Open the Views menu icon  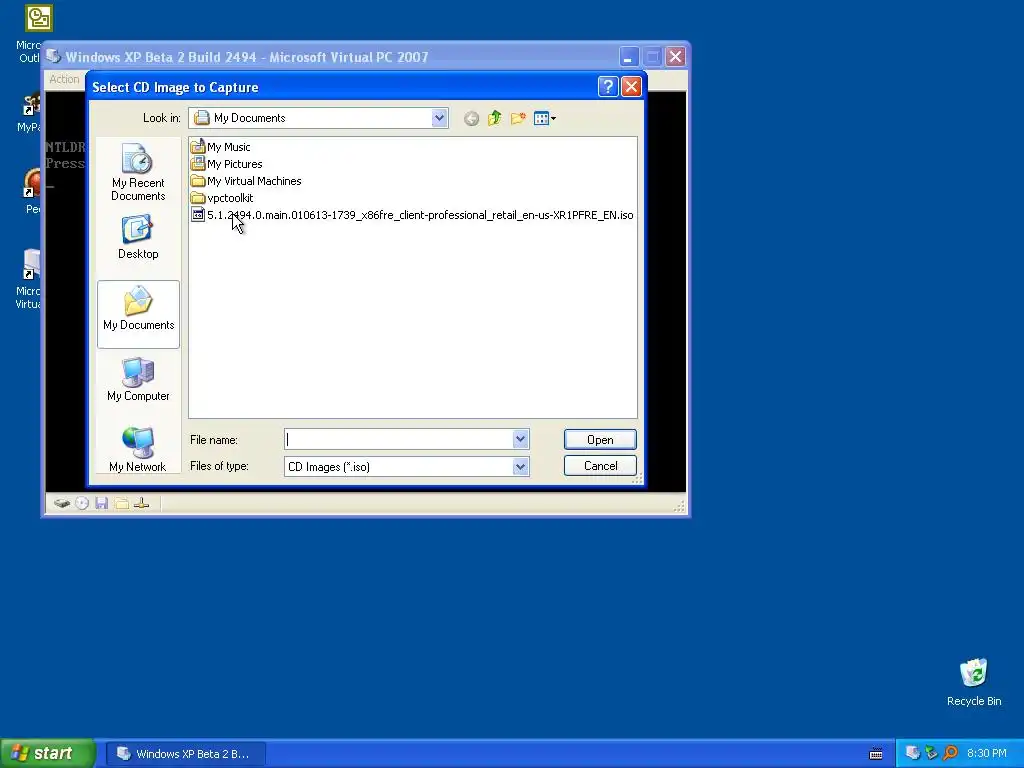(545, 118)
